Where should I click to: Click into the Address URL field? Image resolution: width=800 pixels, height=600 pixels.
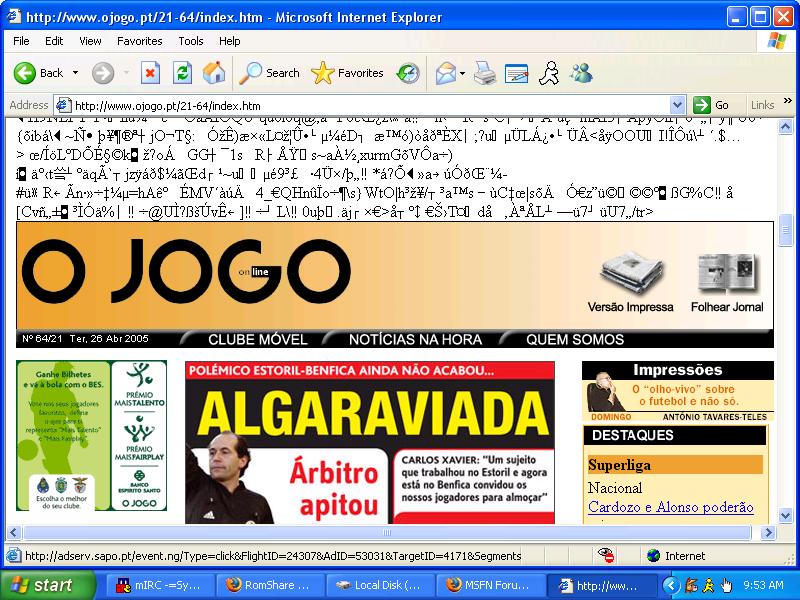[x=371, y=106]
